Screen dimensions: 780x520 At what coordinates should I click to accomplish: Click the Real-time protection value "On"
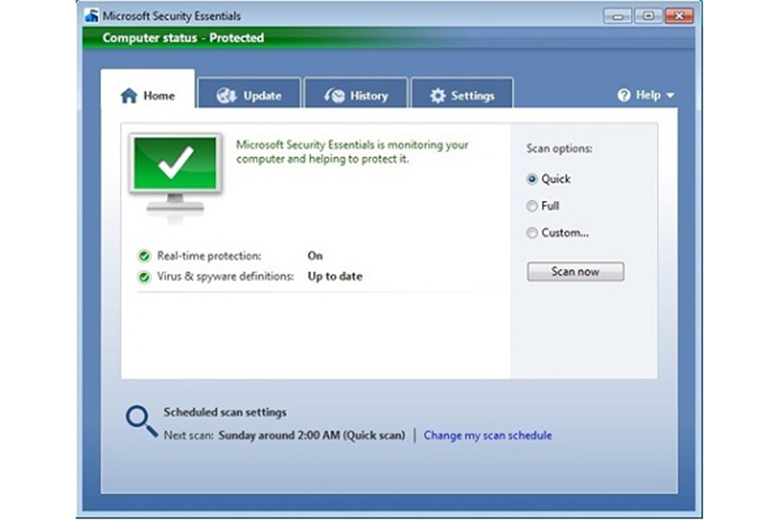pyautogui.click(x=315, y=256)
